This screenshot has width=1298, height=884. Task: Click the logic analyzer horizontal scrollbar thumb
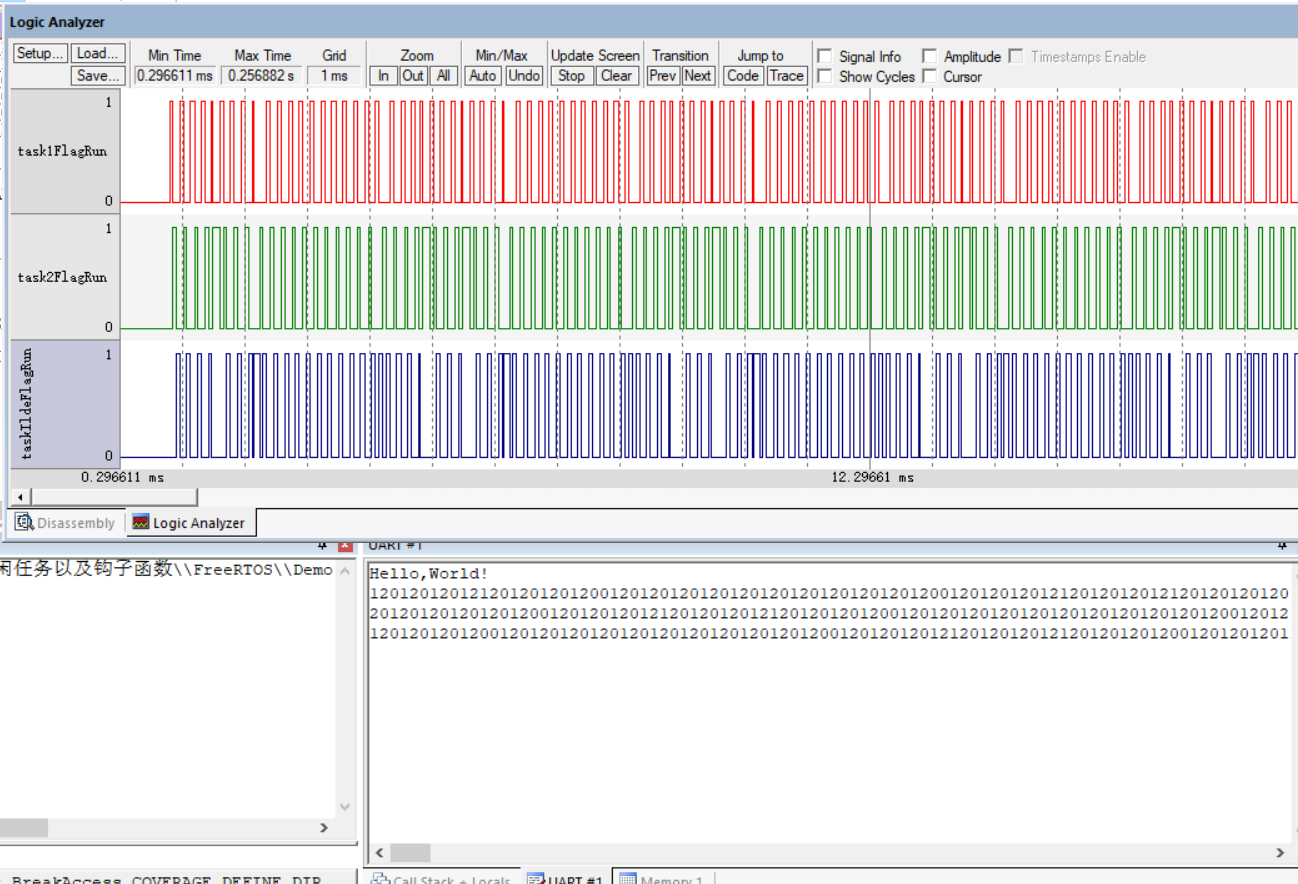tap(114, 497)
